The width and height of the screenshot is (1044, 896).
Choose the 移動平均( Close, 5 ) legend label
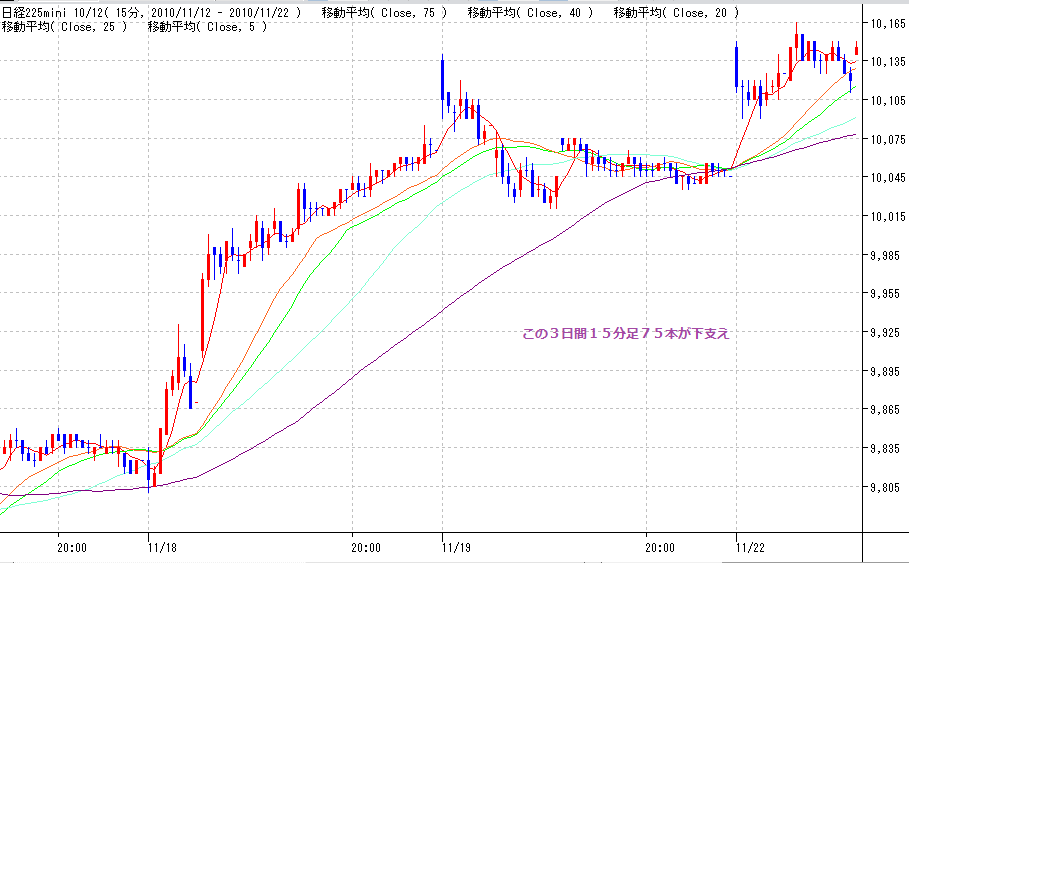(207, 27)
